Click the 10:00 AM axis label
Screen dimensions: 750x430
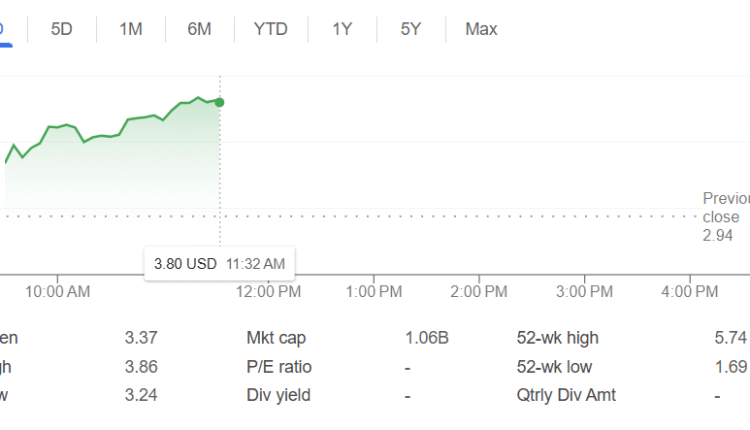57,291
